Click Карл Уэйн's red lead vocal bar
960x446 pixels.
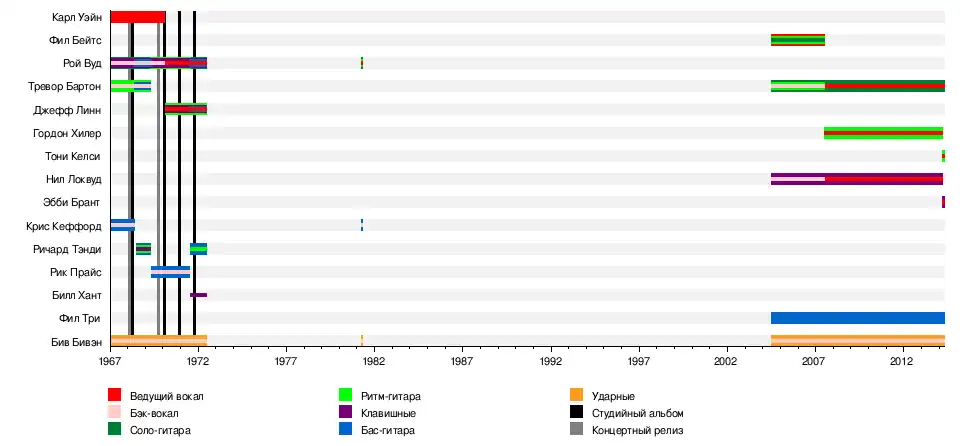point(137,17)
